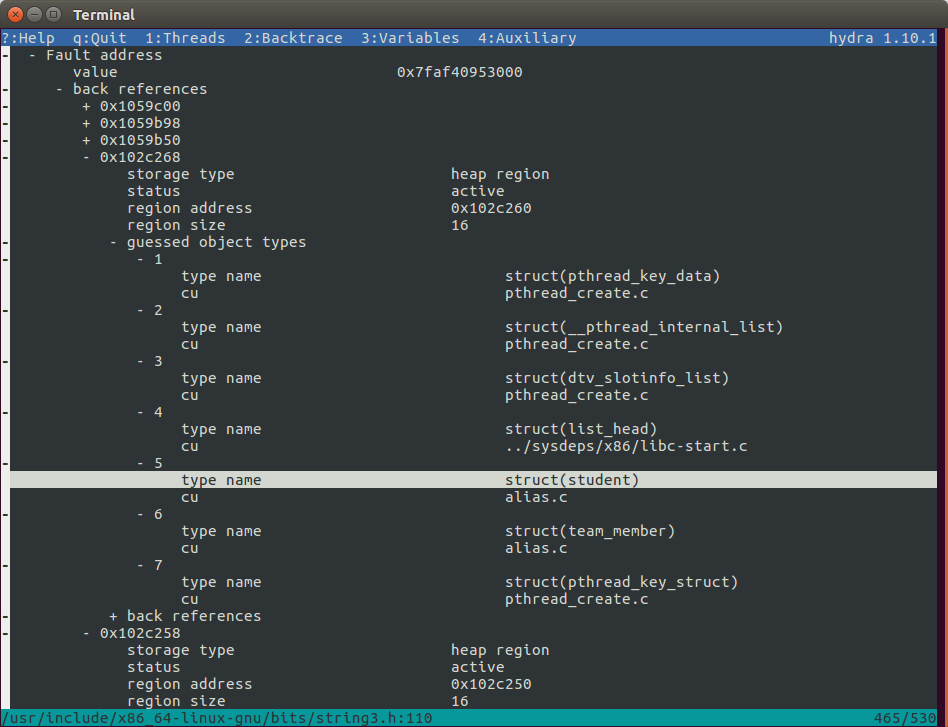Select the highlighted struct(student) row

tap(571, 480)
